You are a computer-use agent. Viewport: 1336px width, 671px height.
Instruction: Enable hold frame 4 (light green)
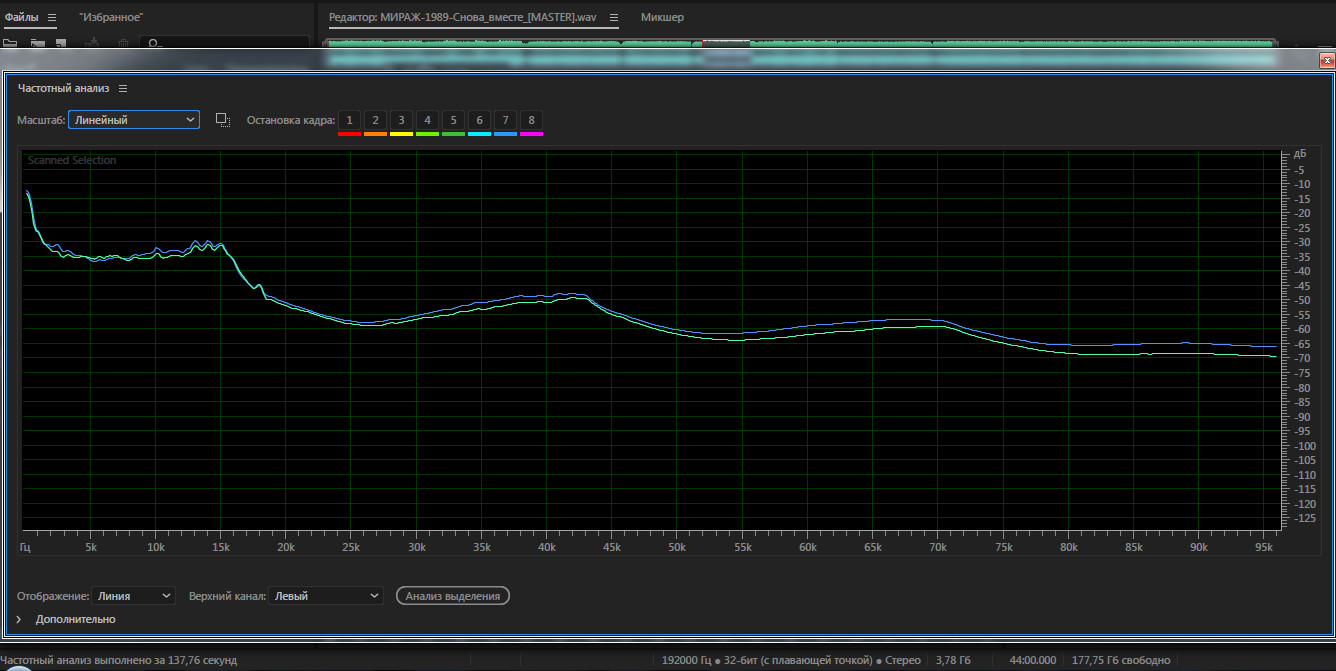click(x=427, y=121)
